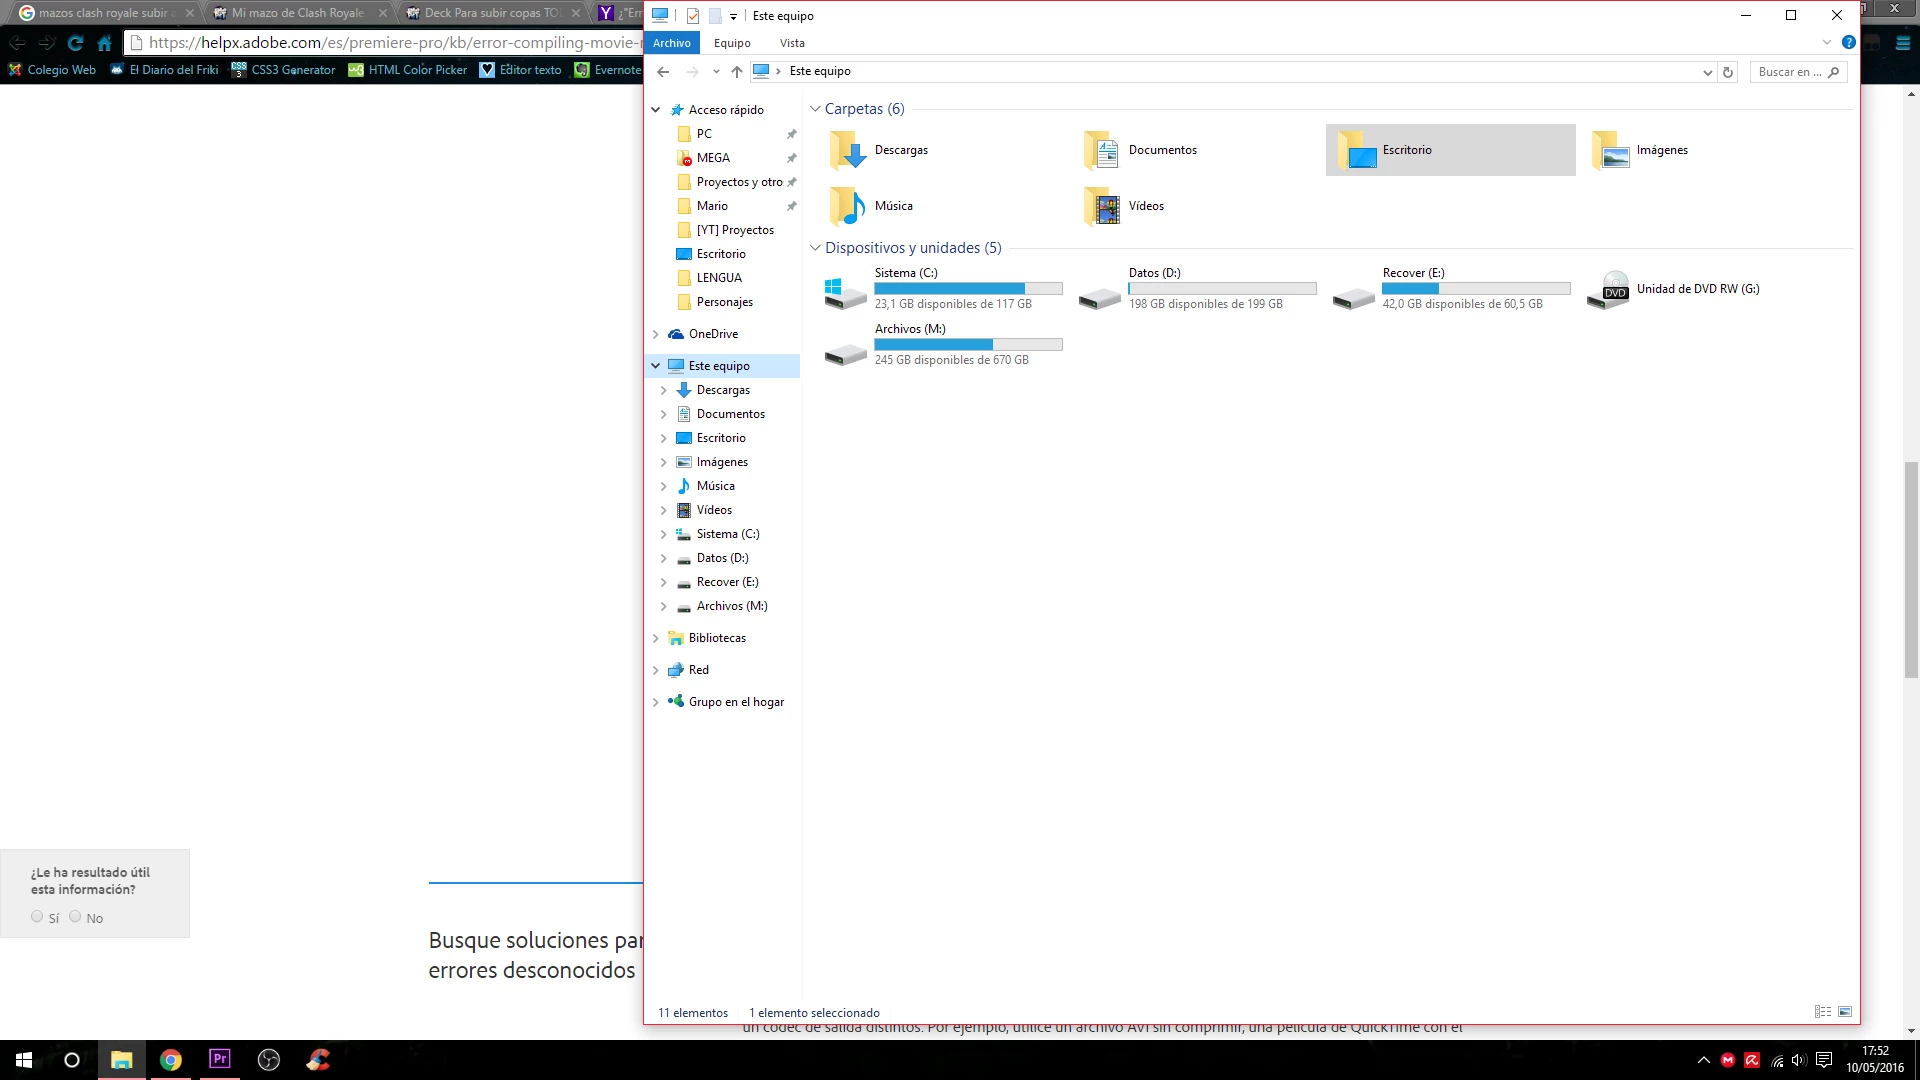Select Bibliotecas in navigation pane

(x=716, y=638)
